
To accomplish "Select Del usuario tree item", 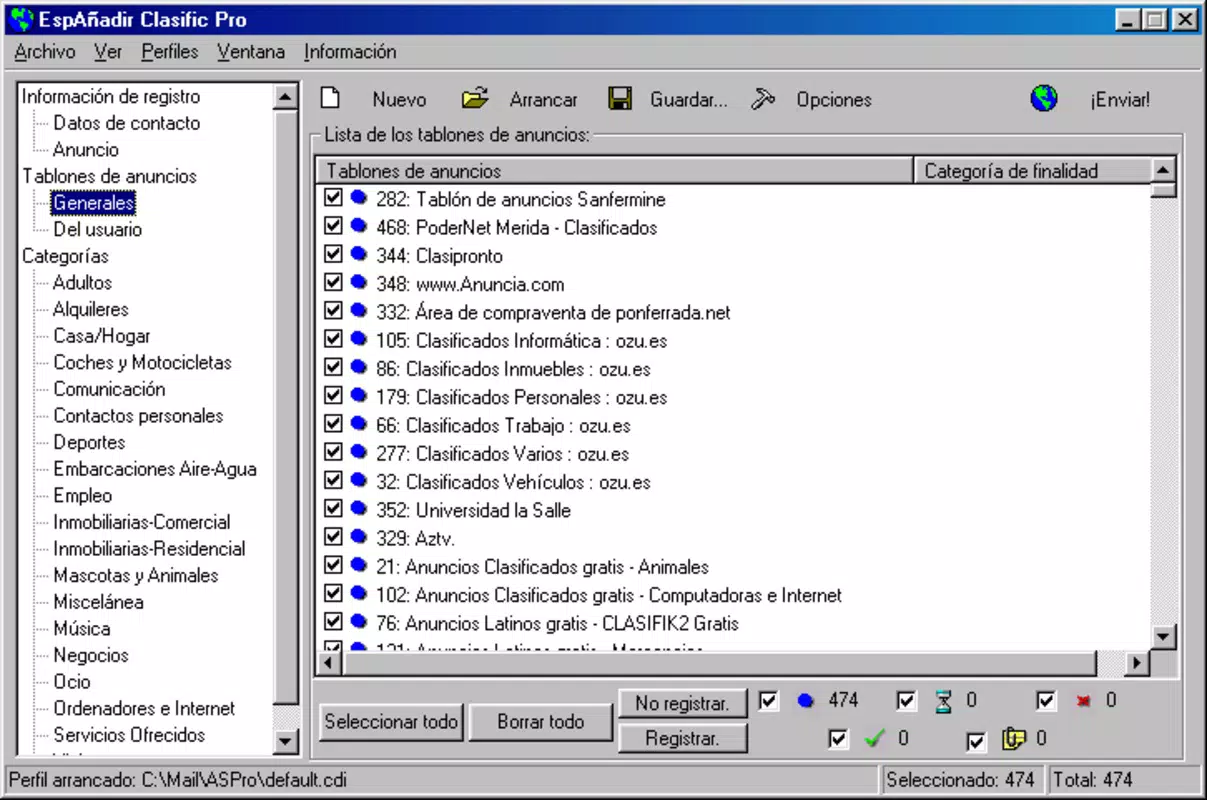I will coord(98,229).
